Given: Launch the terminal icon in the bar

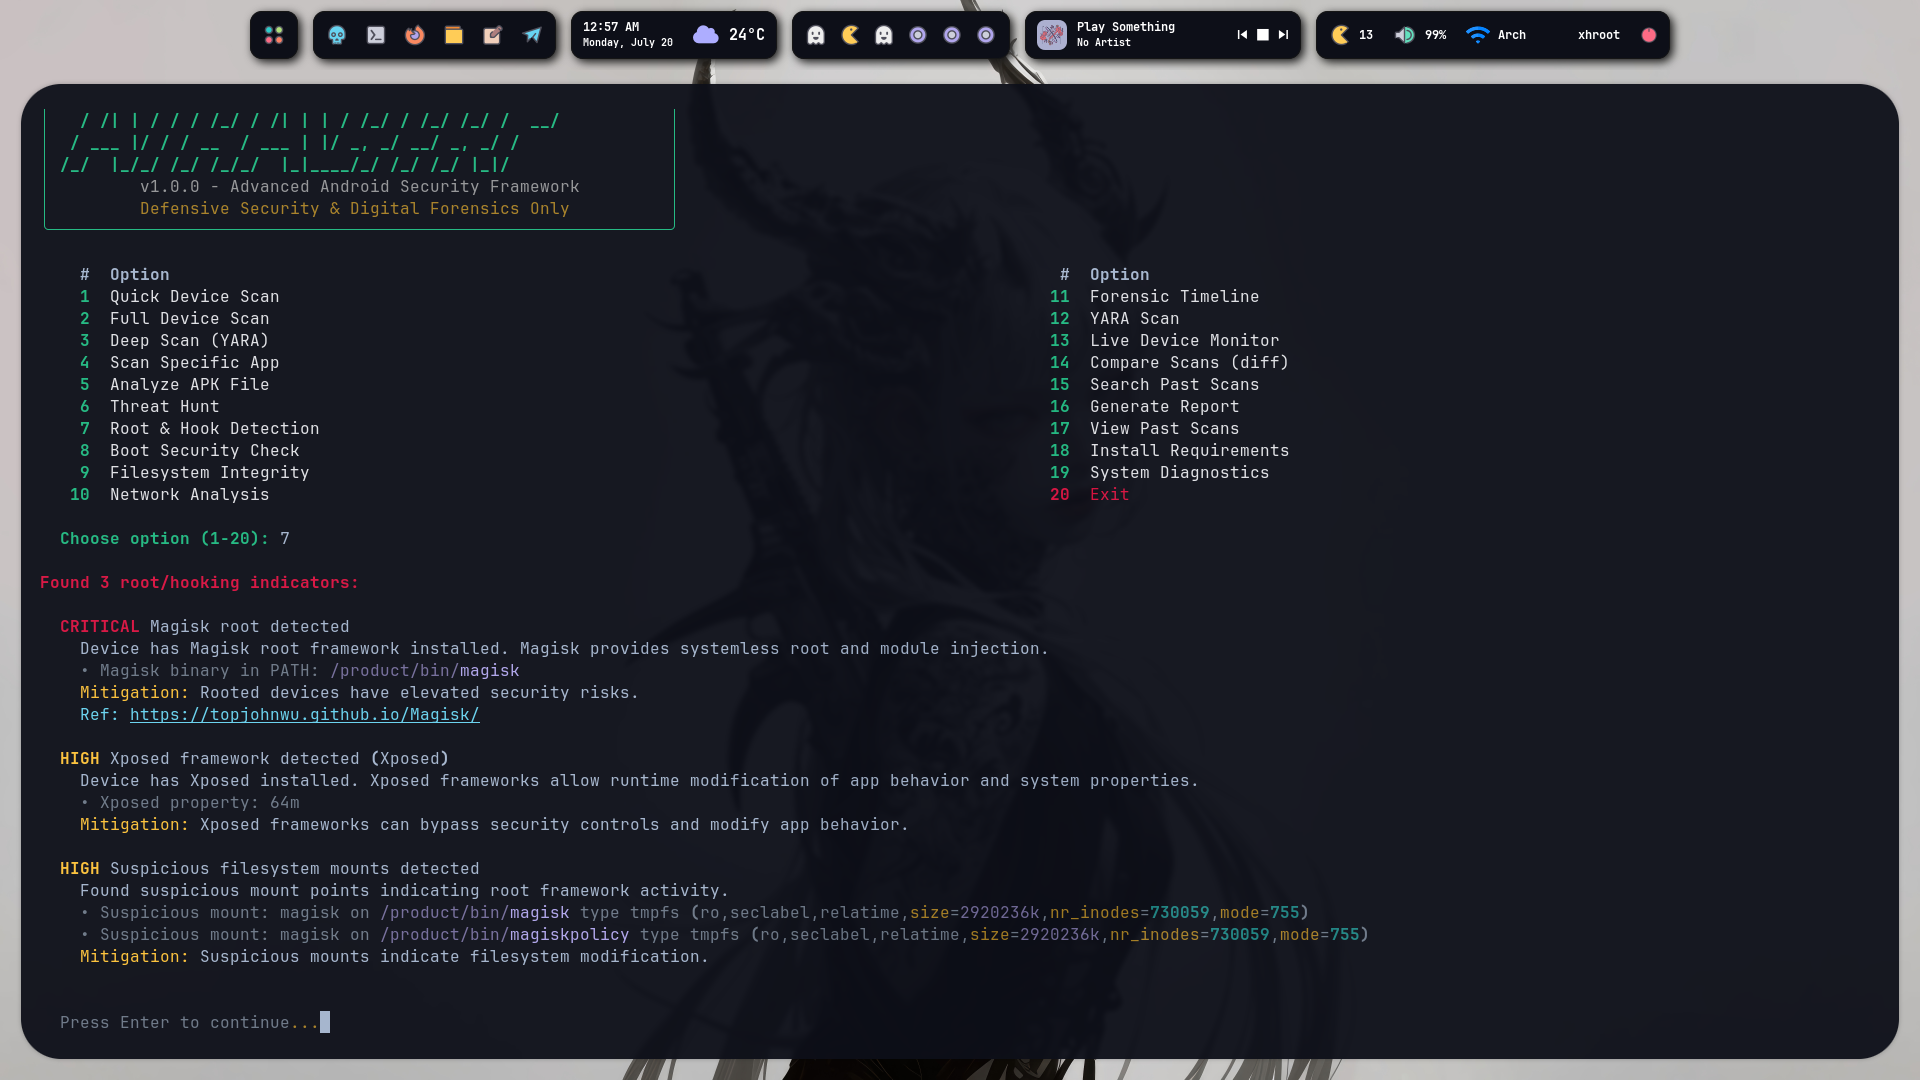Looking at the screenshot, I should [376, 35].
